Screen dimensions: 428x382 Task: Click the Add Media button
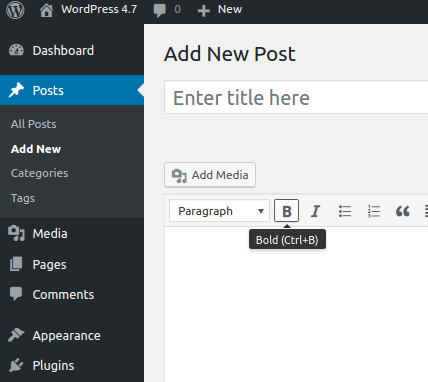[x=210, y=175]
